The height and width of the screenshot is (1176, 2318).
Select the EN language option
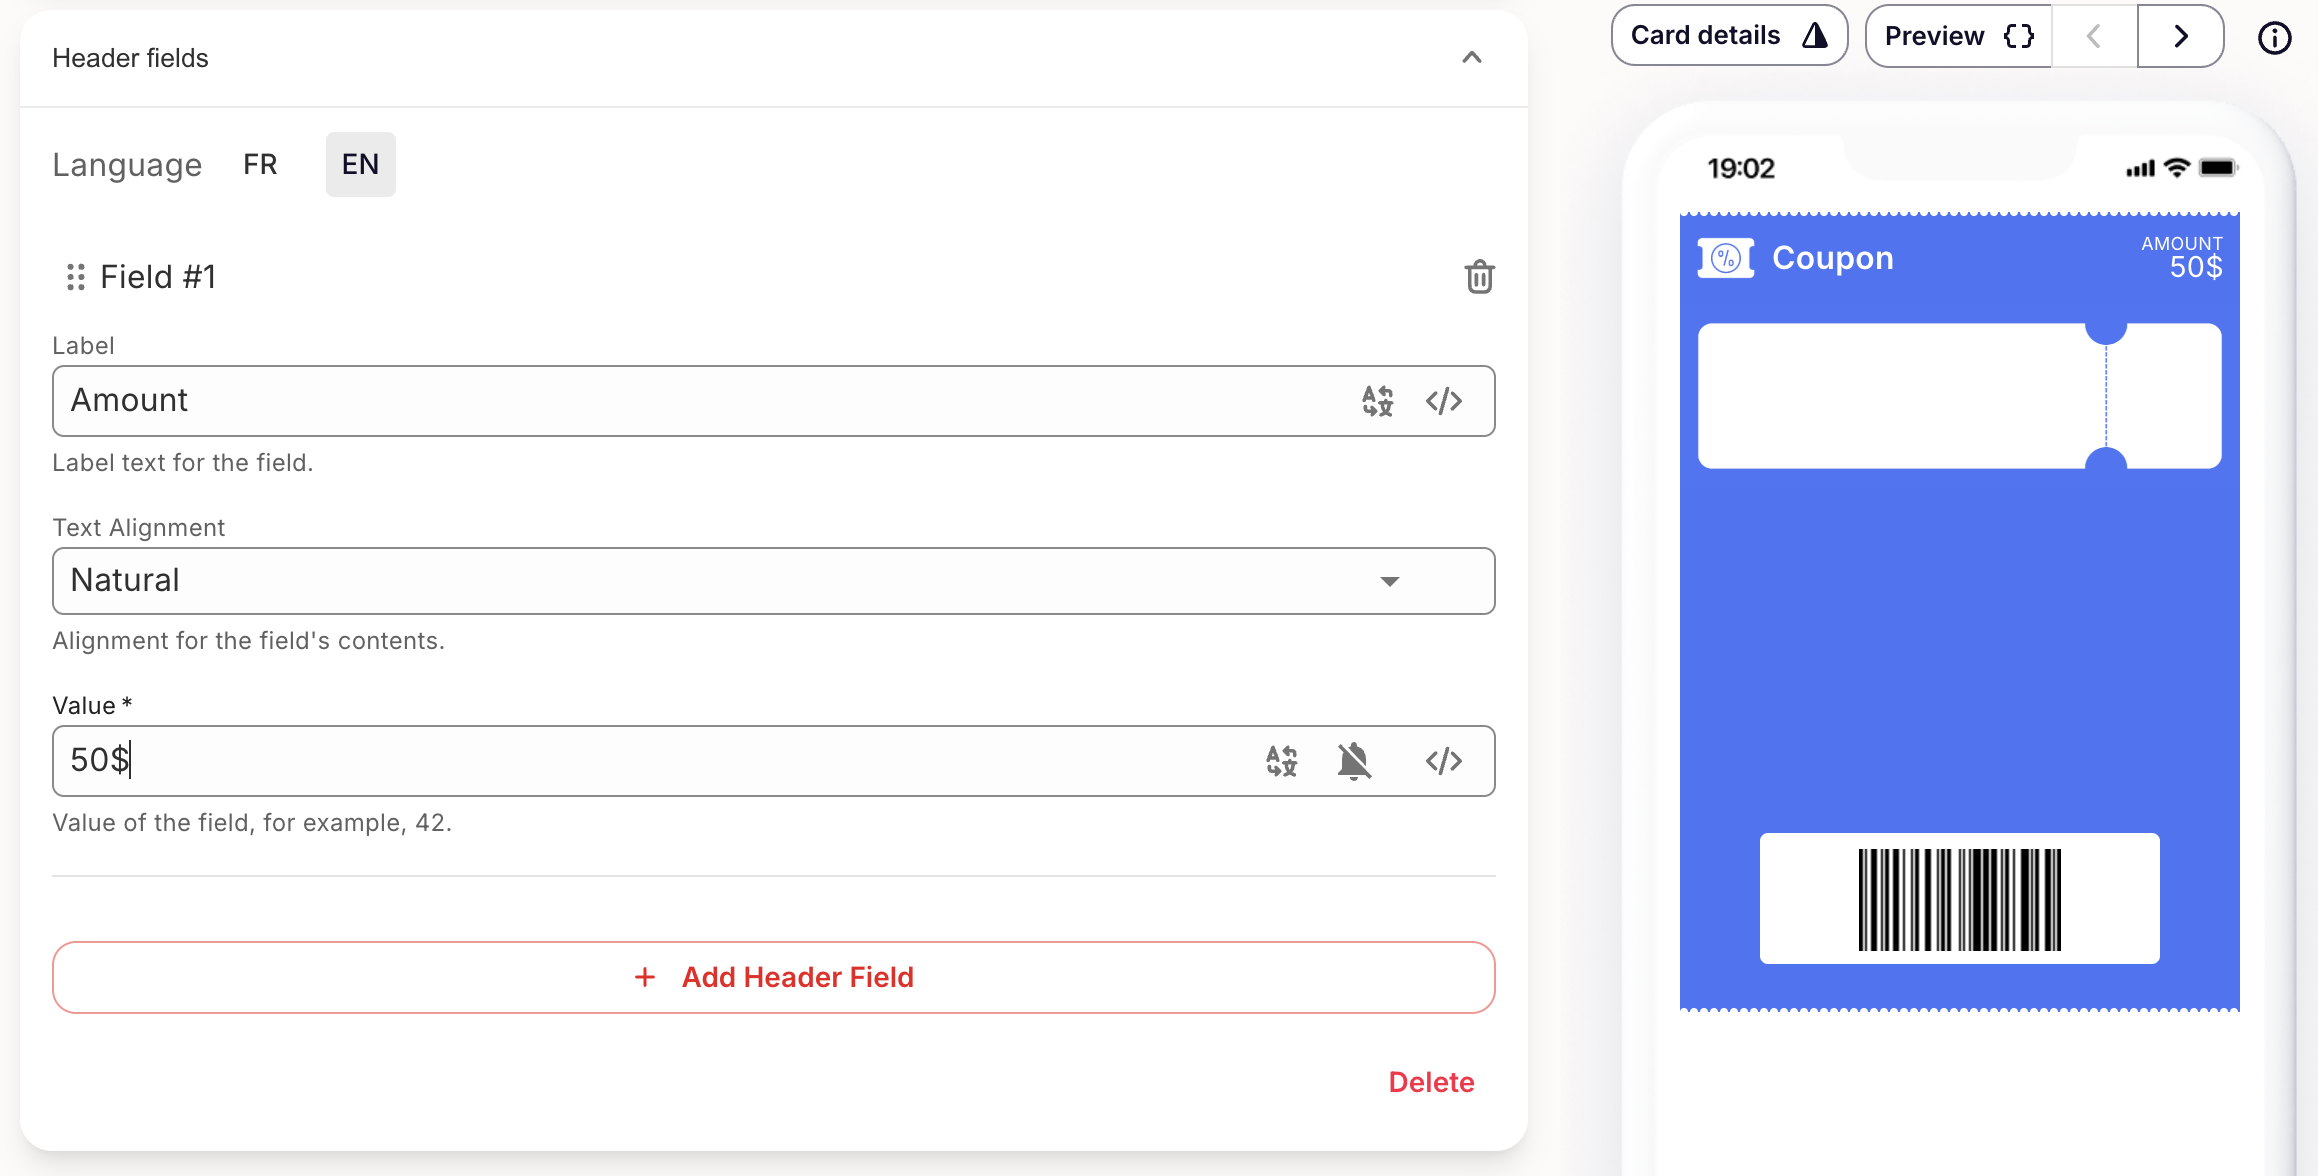[360, 164]
